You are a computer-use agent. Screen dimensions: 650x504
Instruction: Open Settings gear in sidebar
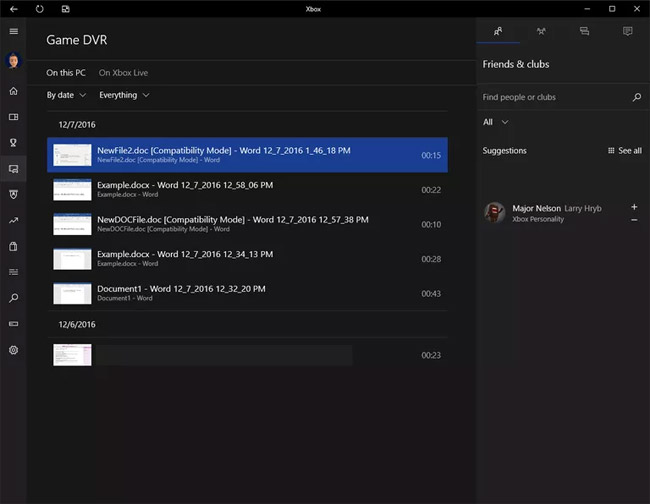pyautogui.click(x=14, y=350)
